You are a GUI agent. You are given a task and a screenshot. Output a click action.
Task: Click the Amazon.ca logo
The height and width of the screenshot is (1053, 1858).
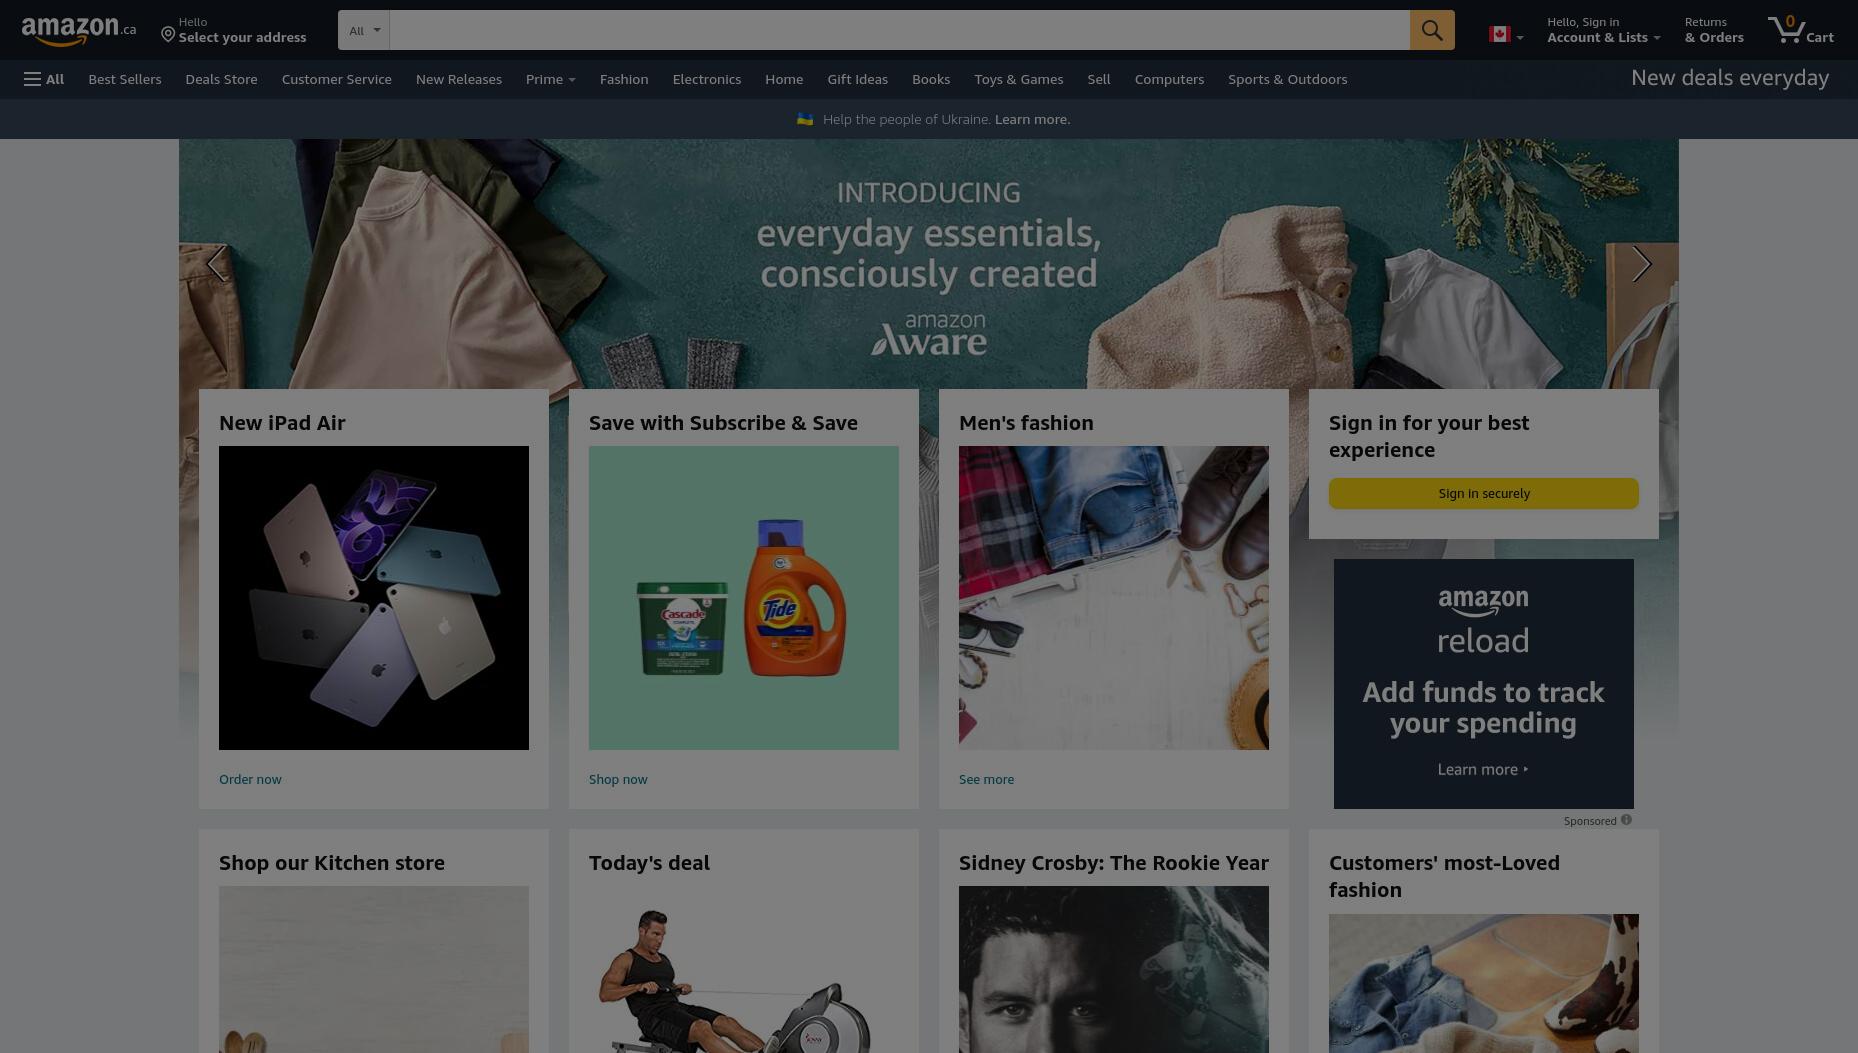pyautogui.click(x=79, y=31)
